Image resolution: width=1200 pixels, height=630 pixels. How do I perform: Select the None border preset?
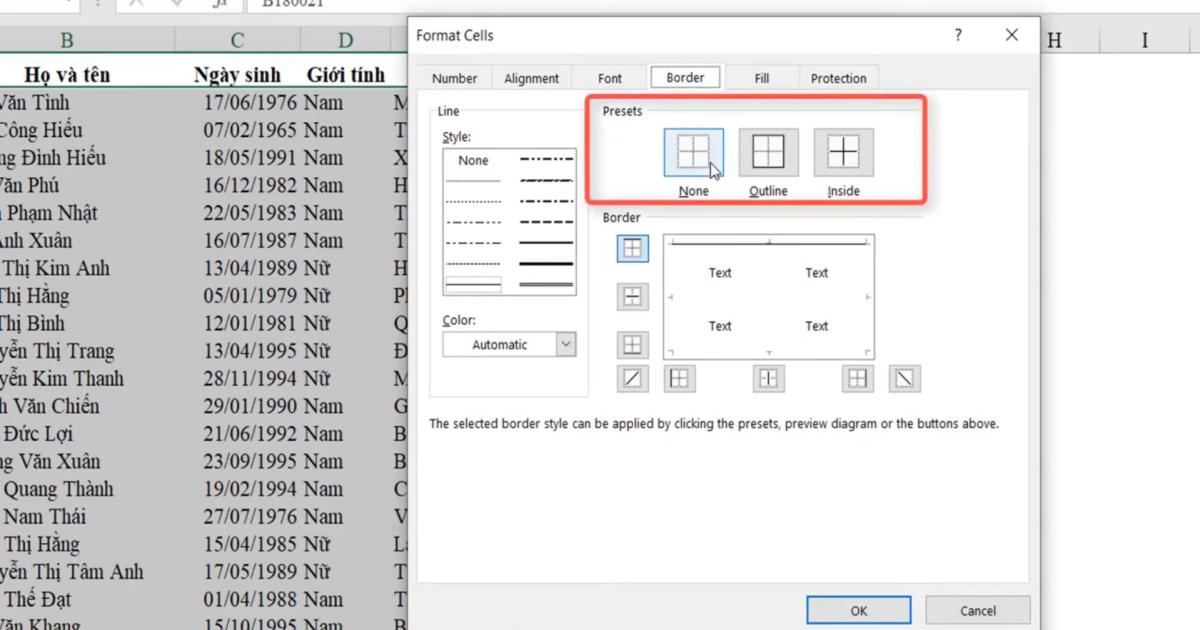pos(693,151)
